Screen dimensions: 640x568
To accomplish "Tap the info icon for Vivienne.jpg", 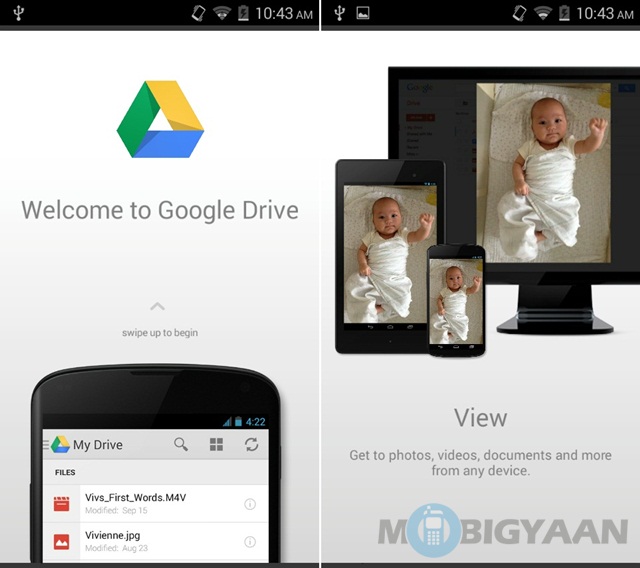I will coord(250,542).
